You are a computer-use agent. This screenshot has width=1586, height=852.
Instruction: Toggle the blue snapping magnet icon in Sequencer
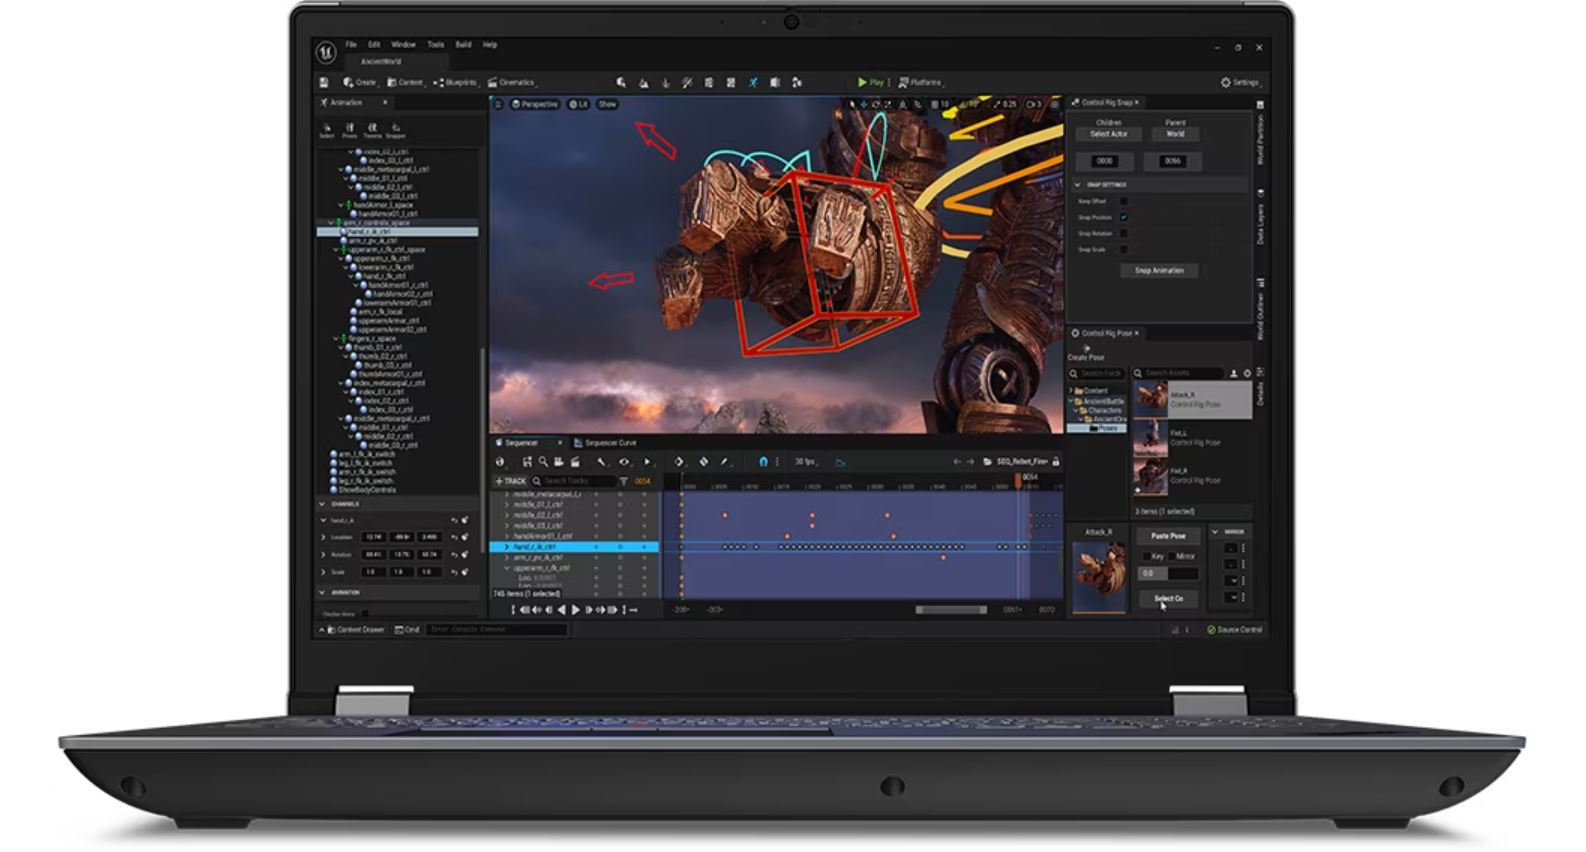click(x=763, y=462)
